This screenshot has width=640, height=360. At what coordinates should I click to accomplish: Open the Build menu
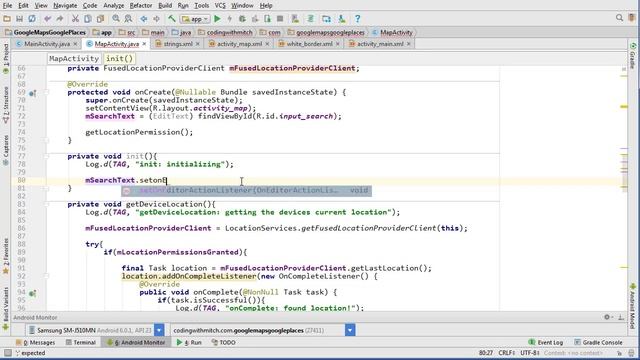pyautogui.click(x=165, y=6)
